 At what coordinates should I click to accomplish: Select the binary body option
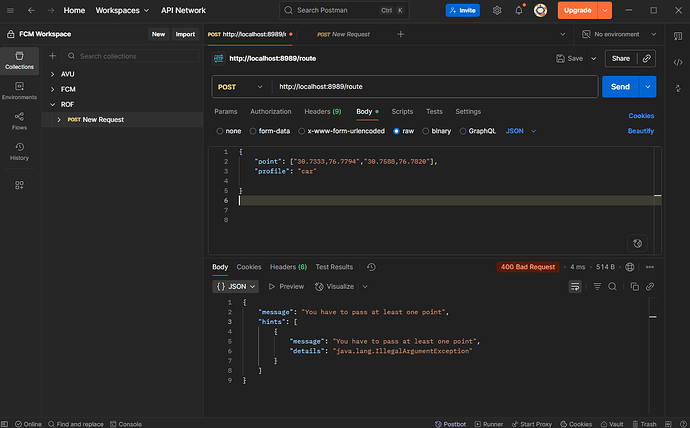(x=439, y=130)
